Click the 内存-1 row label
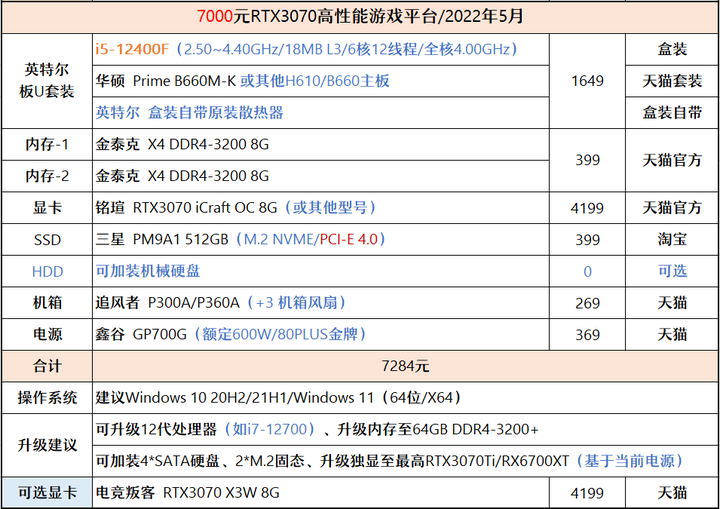The image size is (720, 509). pyautogui.click(x=47, y=145)
